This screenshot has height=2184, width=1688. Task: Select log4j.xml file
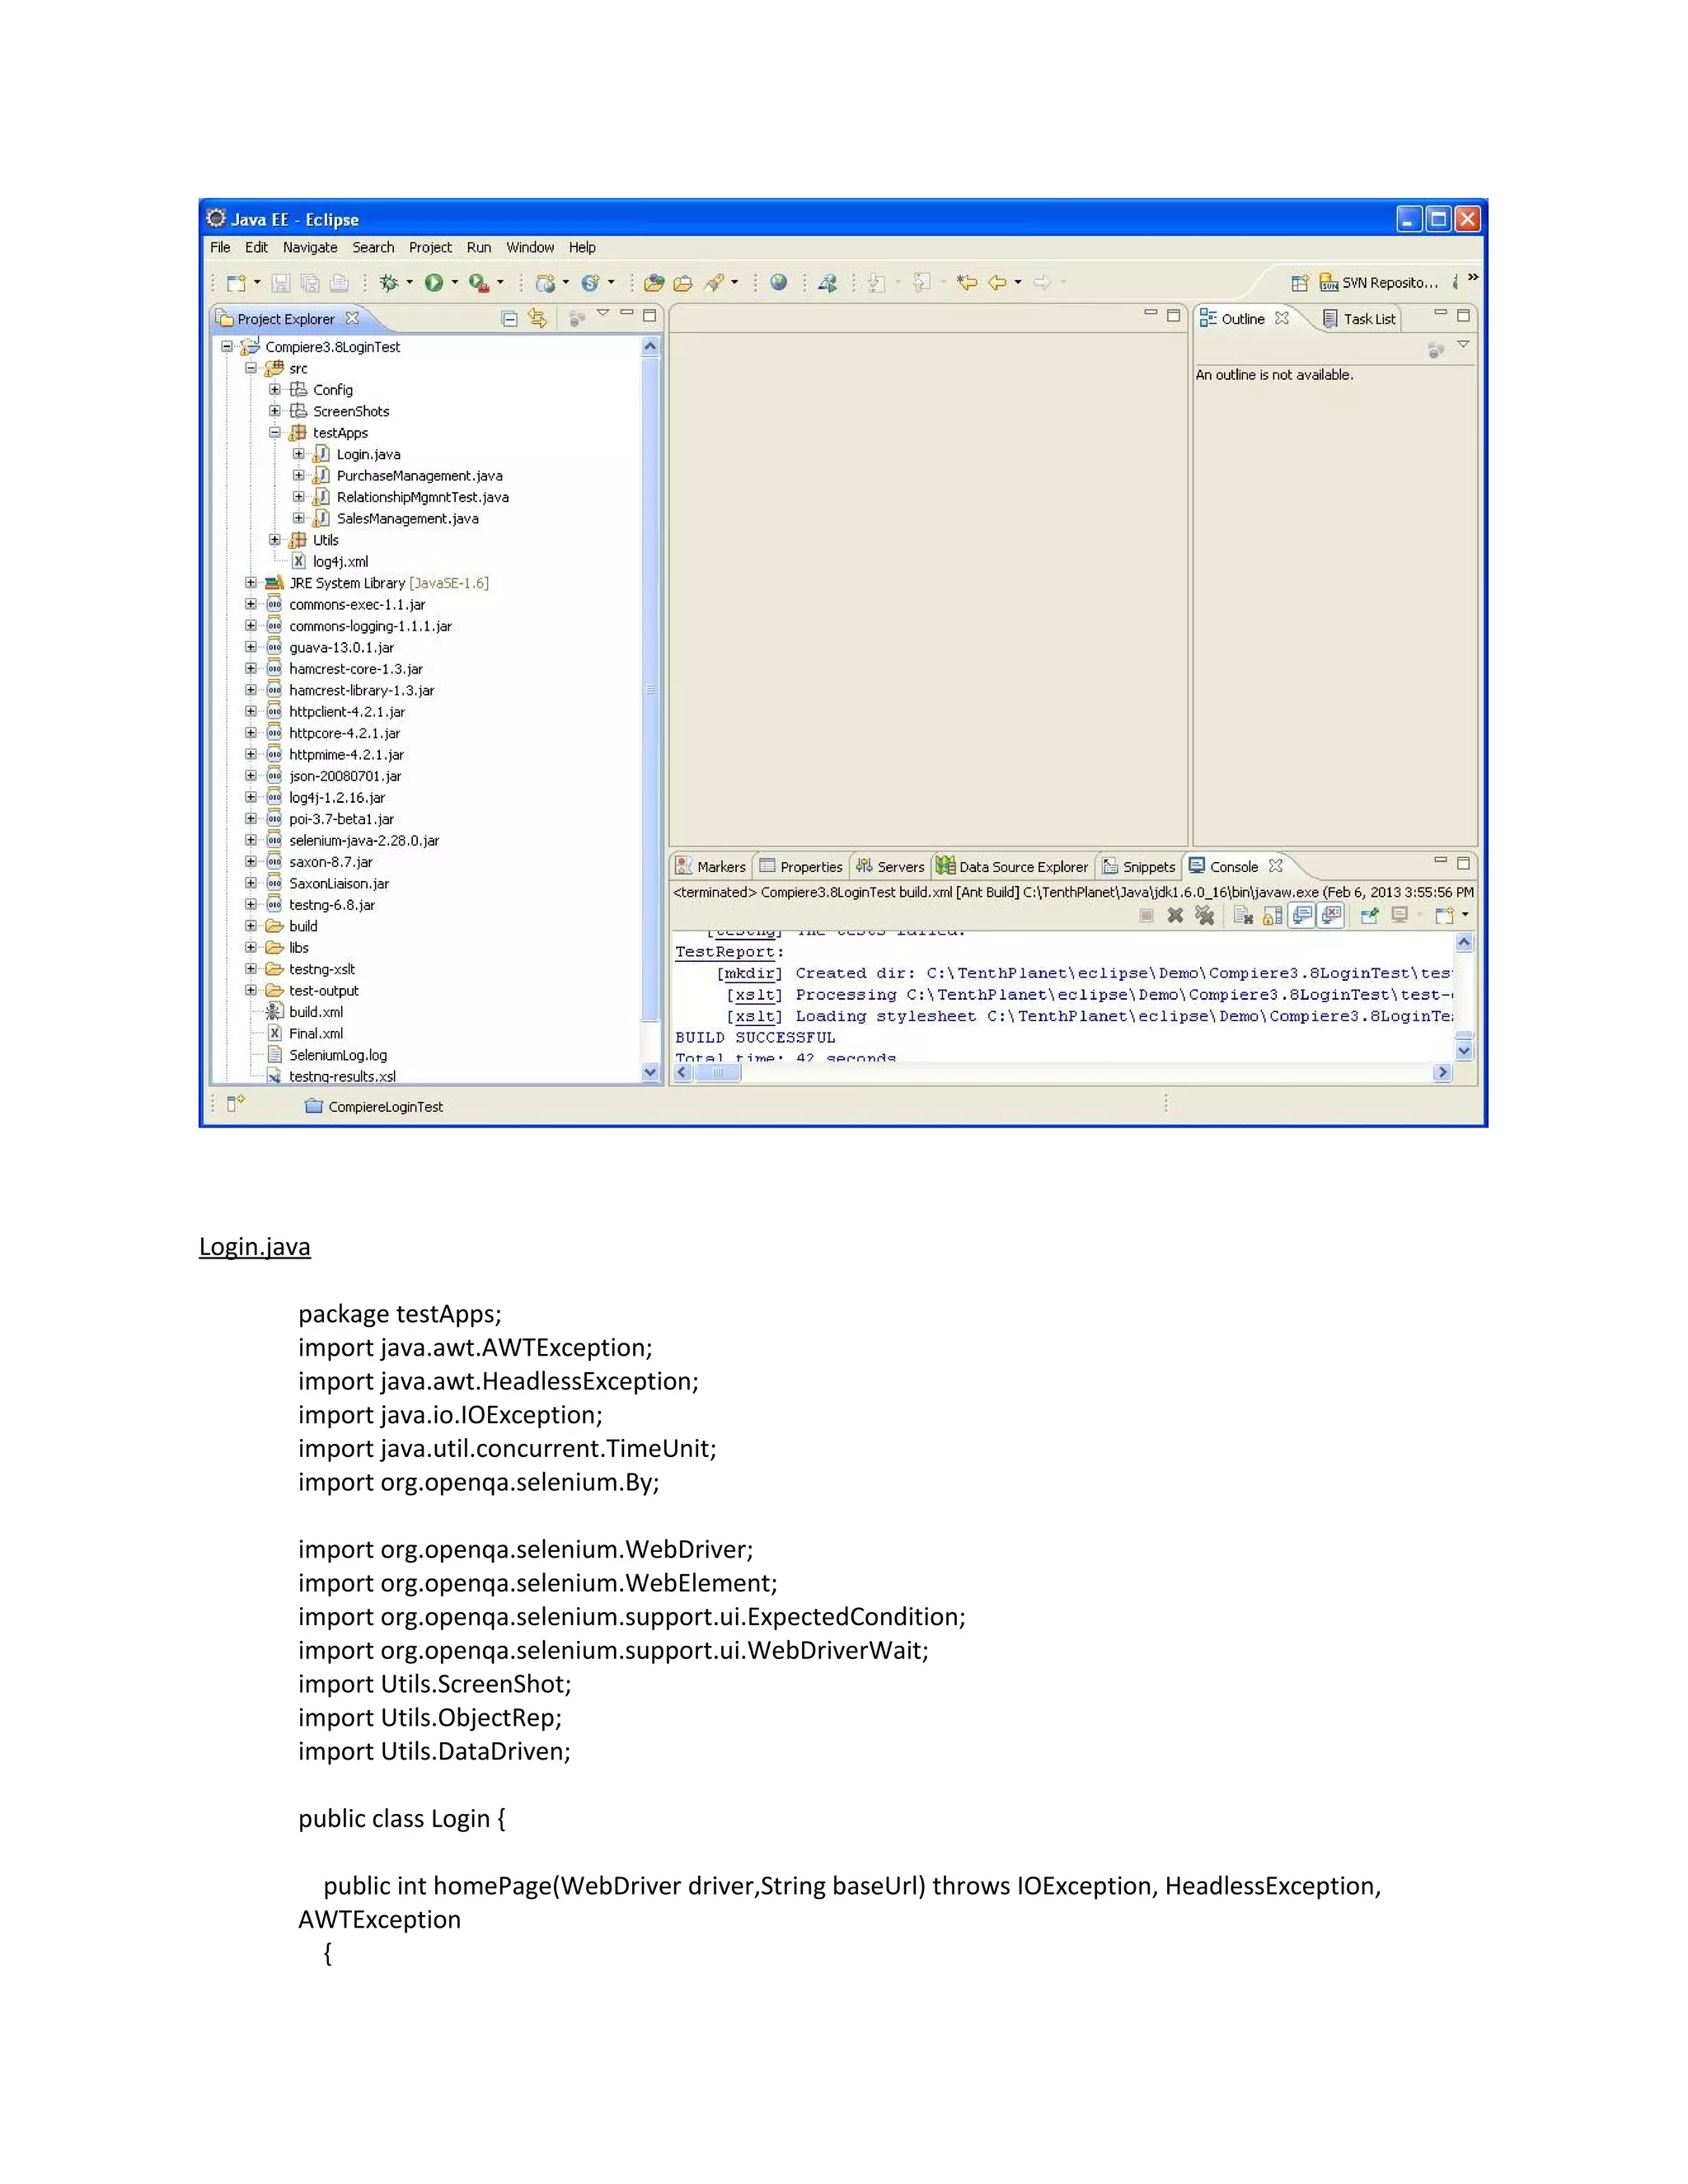coord(340,562)
